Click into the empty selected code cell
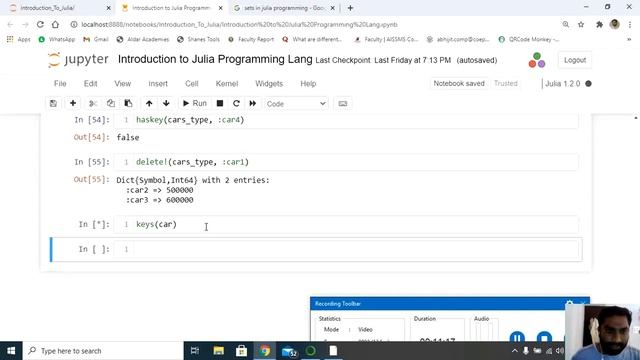The image size is (640, 360). pyautogui.click(x=346, y=249)
